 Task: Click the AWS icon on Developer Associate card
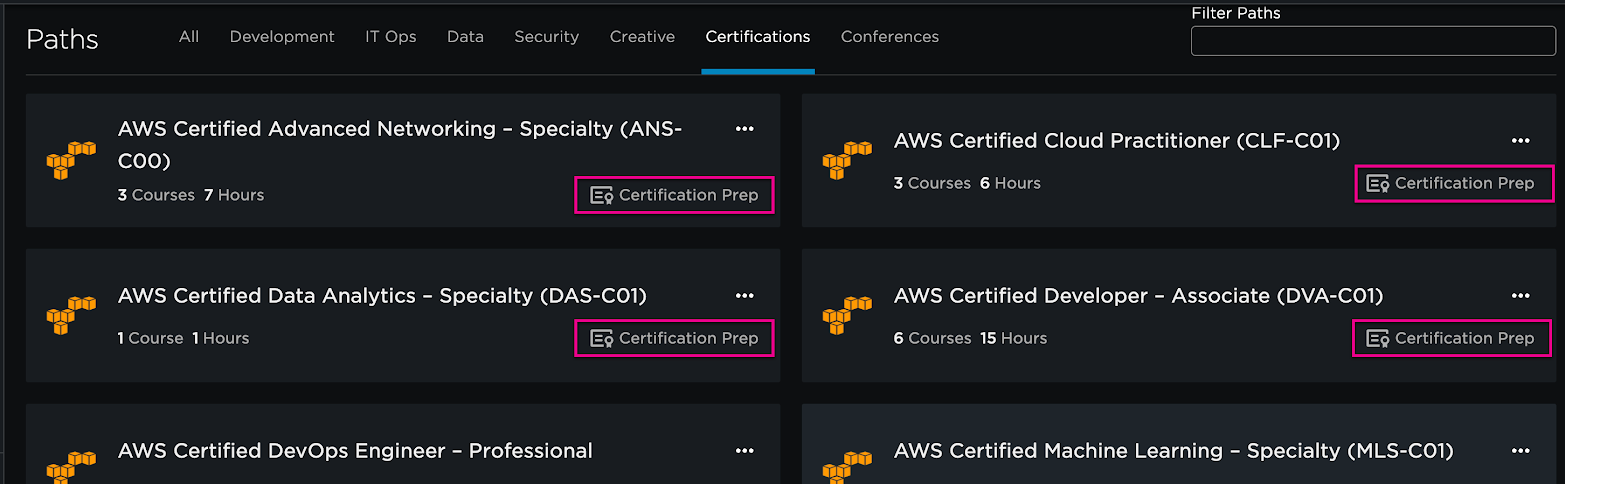pyautogui.click(x=847, y=315)
